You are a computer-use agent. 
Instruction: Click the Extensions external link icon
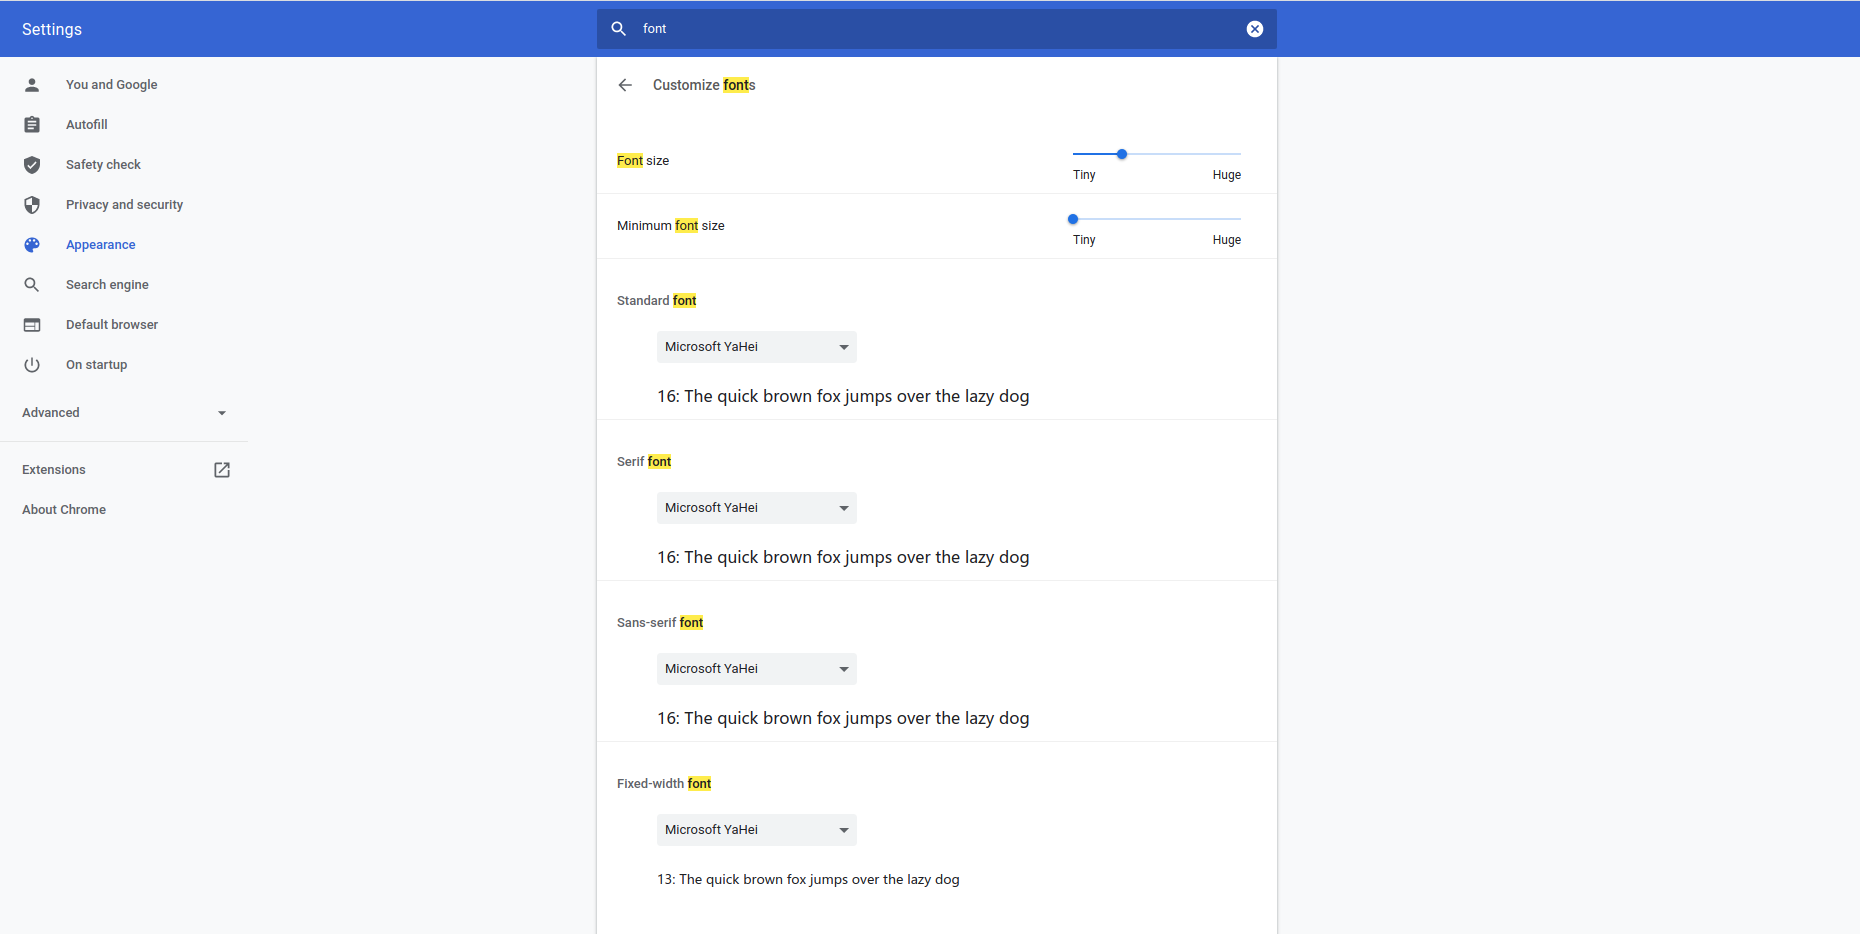(x=222, y=470)
